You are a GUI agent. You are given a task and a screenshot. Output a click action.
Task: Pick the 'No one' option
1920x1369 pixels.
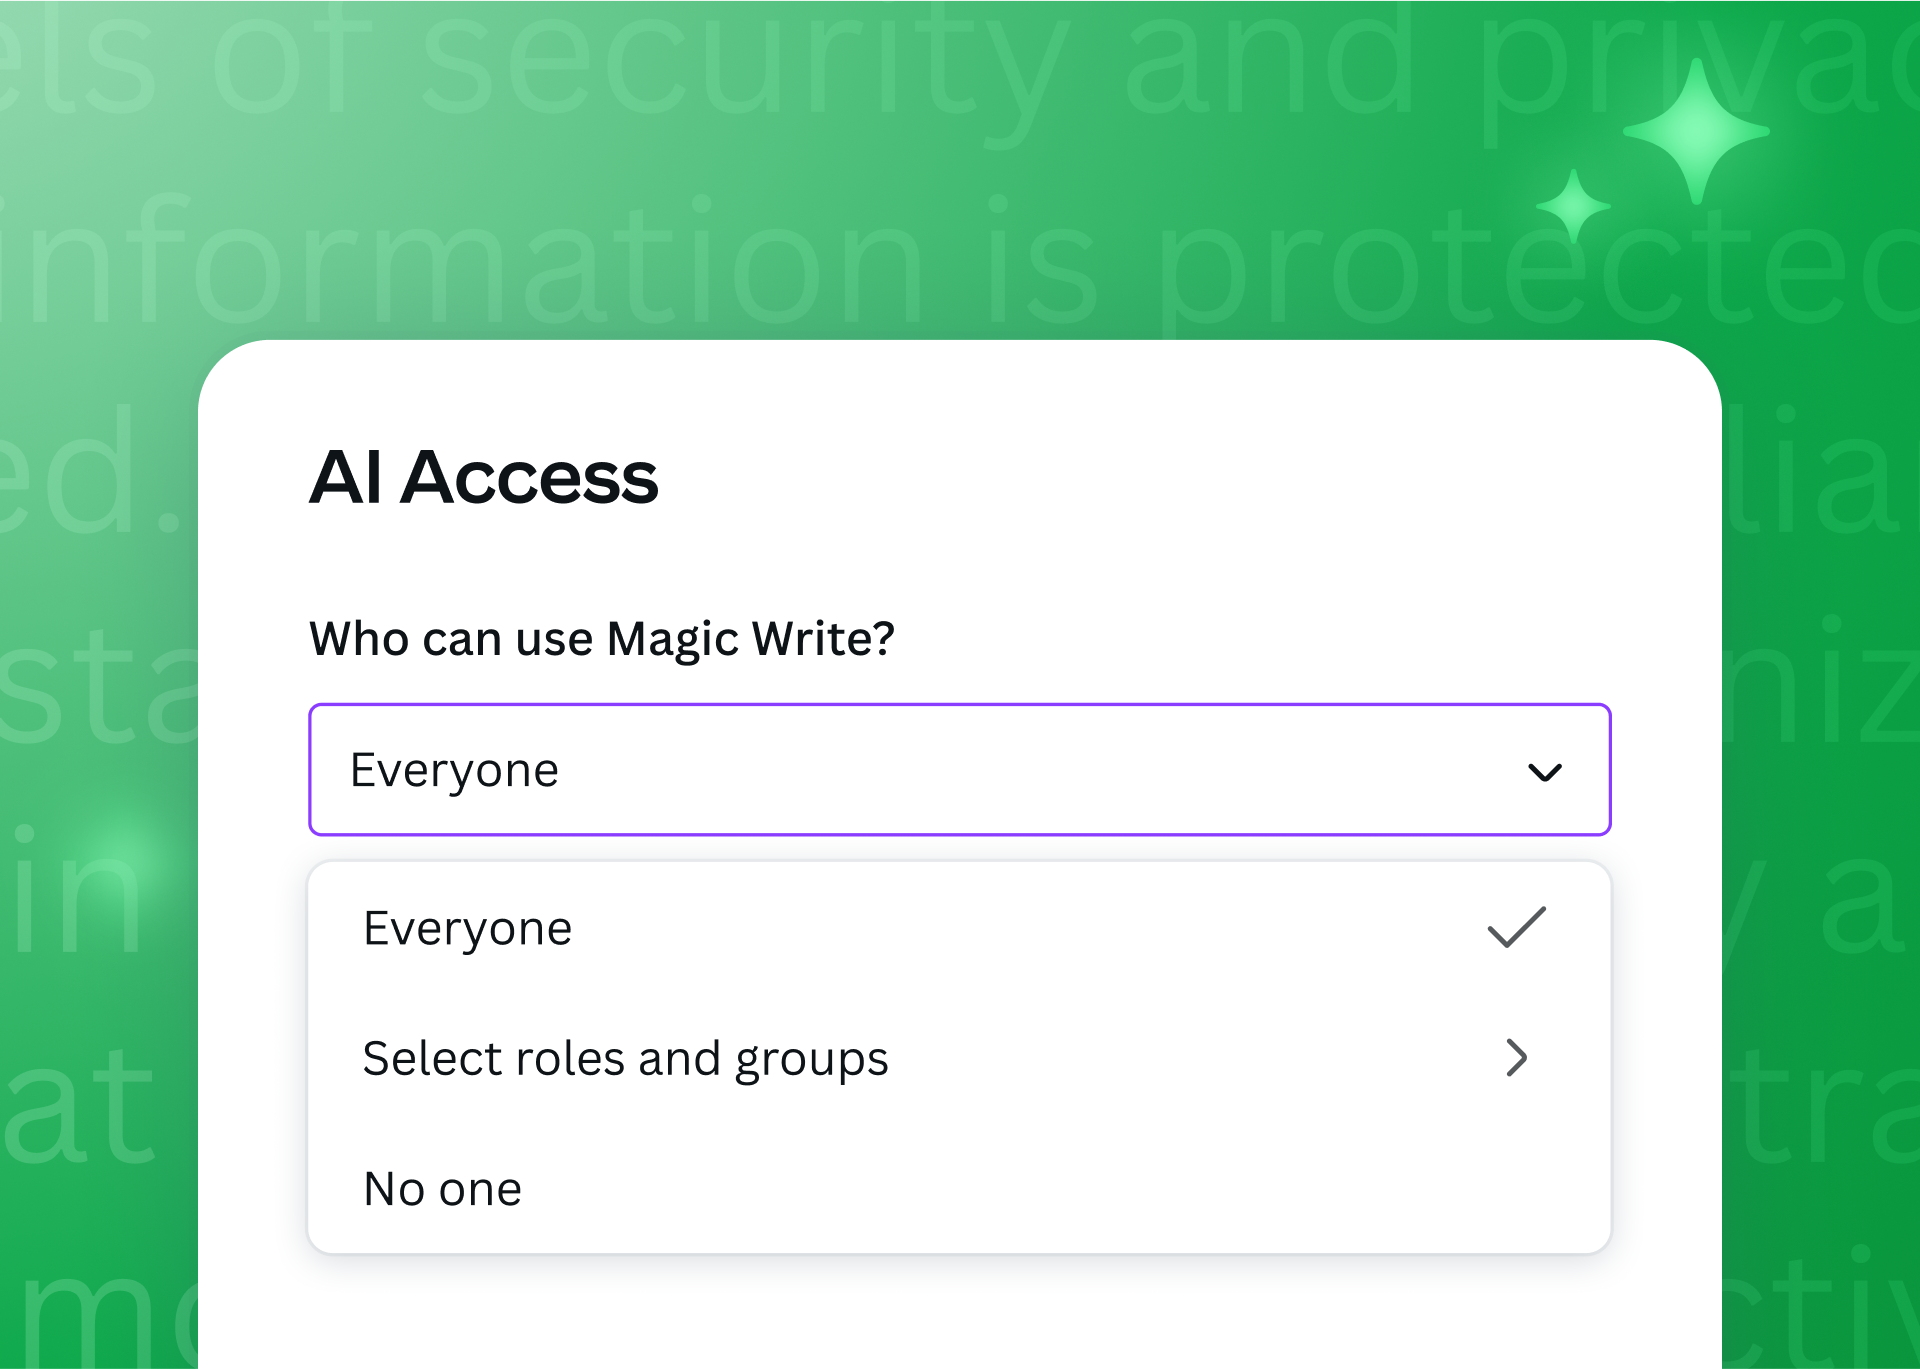click(x=443, y=1189)
